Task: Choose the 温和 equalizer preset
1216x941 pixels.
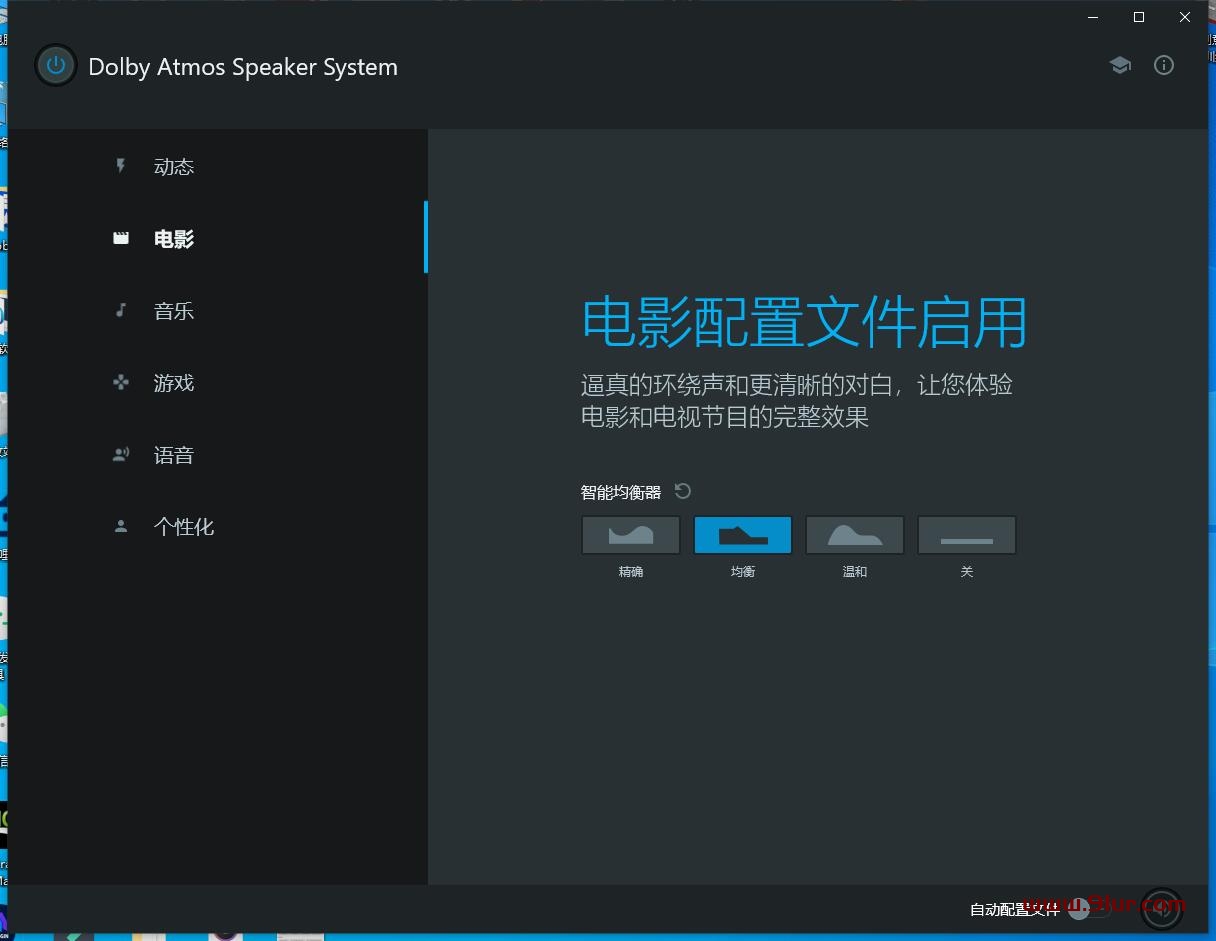Action: [x=855, y=535]
